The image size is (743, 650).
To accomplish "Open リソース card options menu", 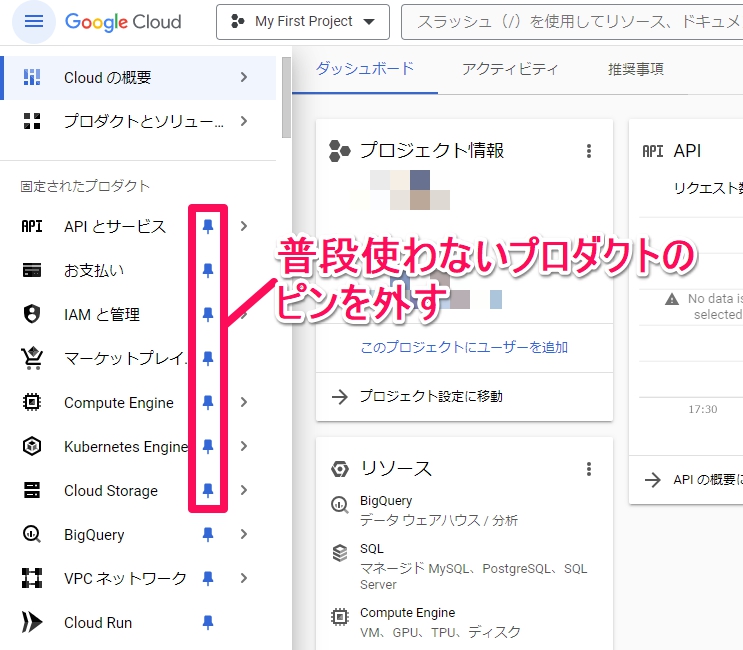I will pos(589,469).
